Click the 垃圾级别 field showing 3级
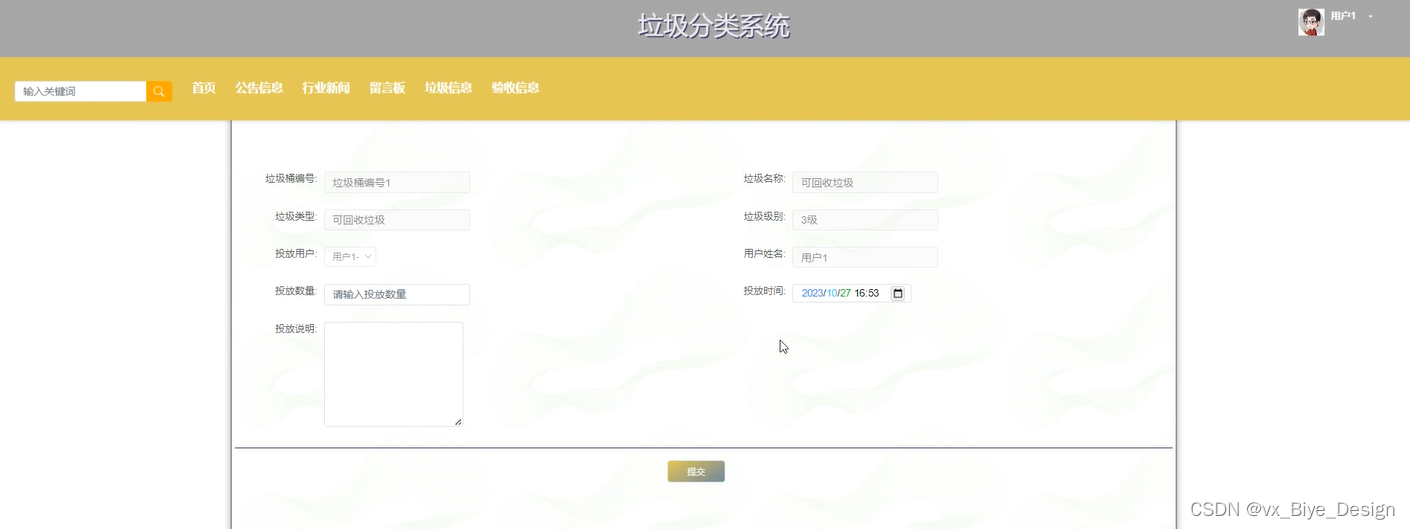The image size is (1410, 529). [865, 219]
